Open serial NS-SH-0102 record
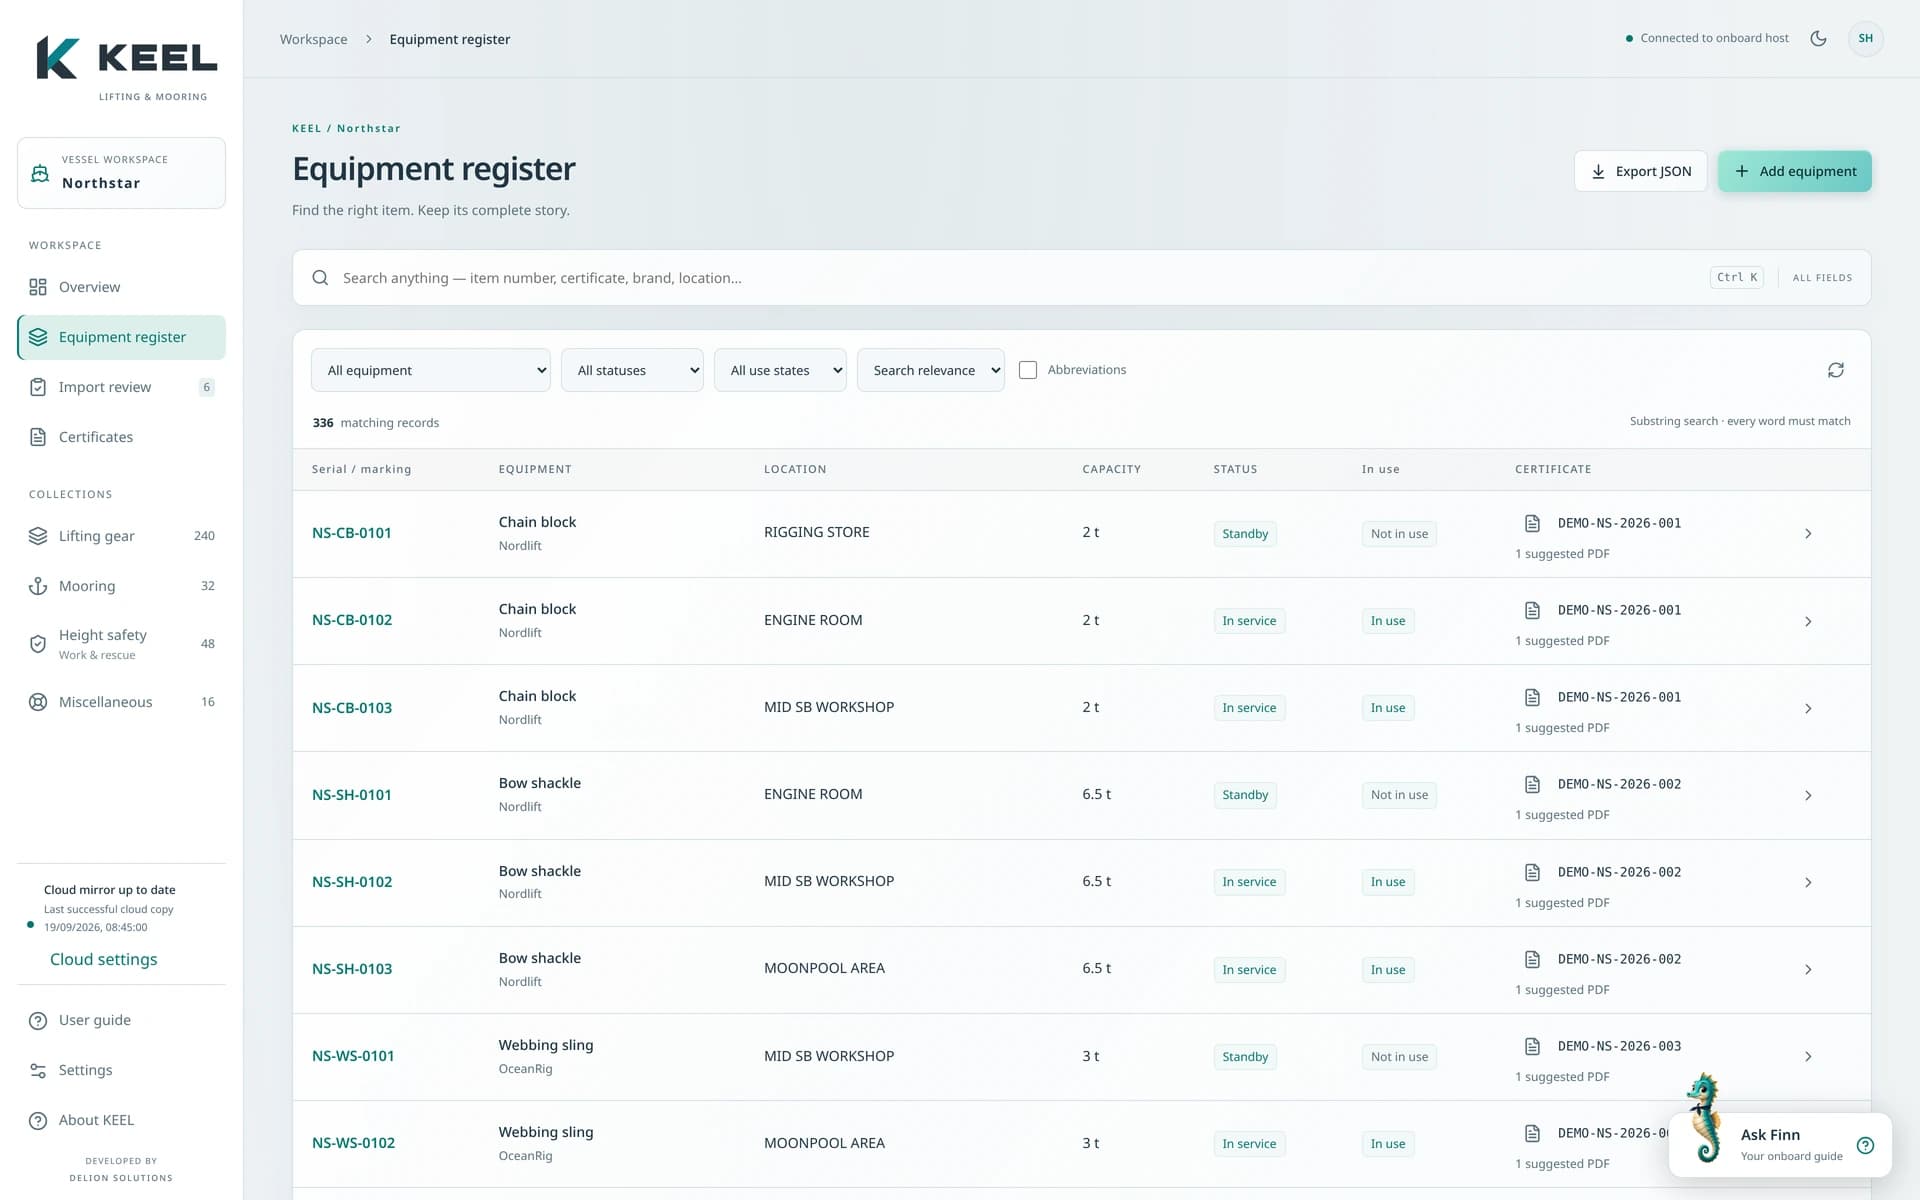The image size is (1920, 1200). click(x=352, y=882)
